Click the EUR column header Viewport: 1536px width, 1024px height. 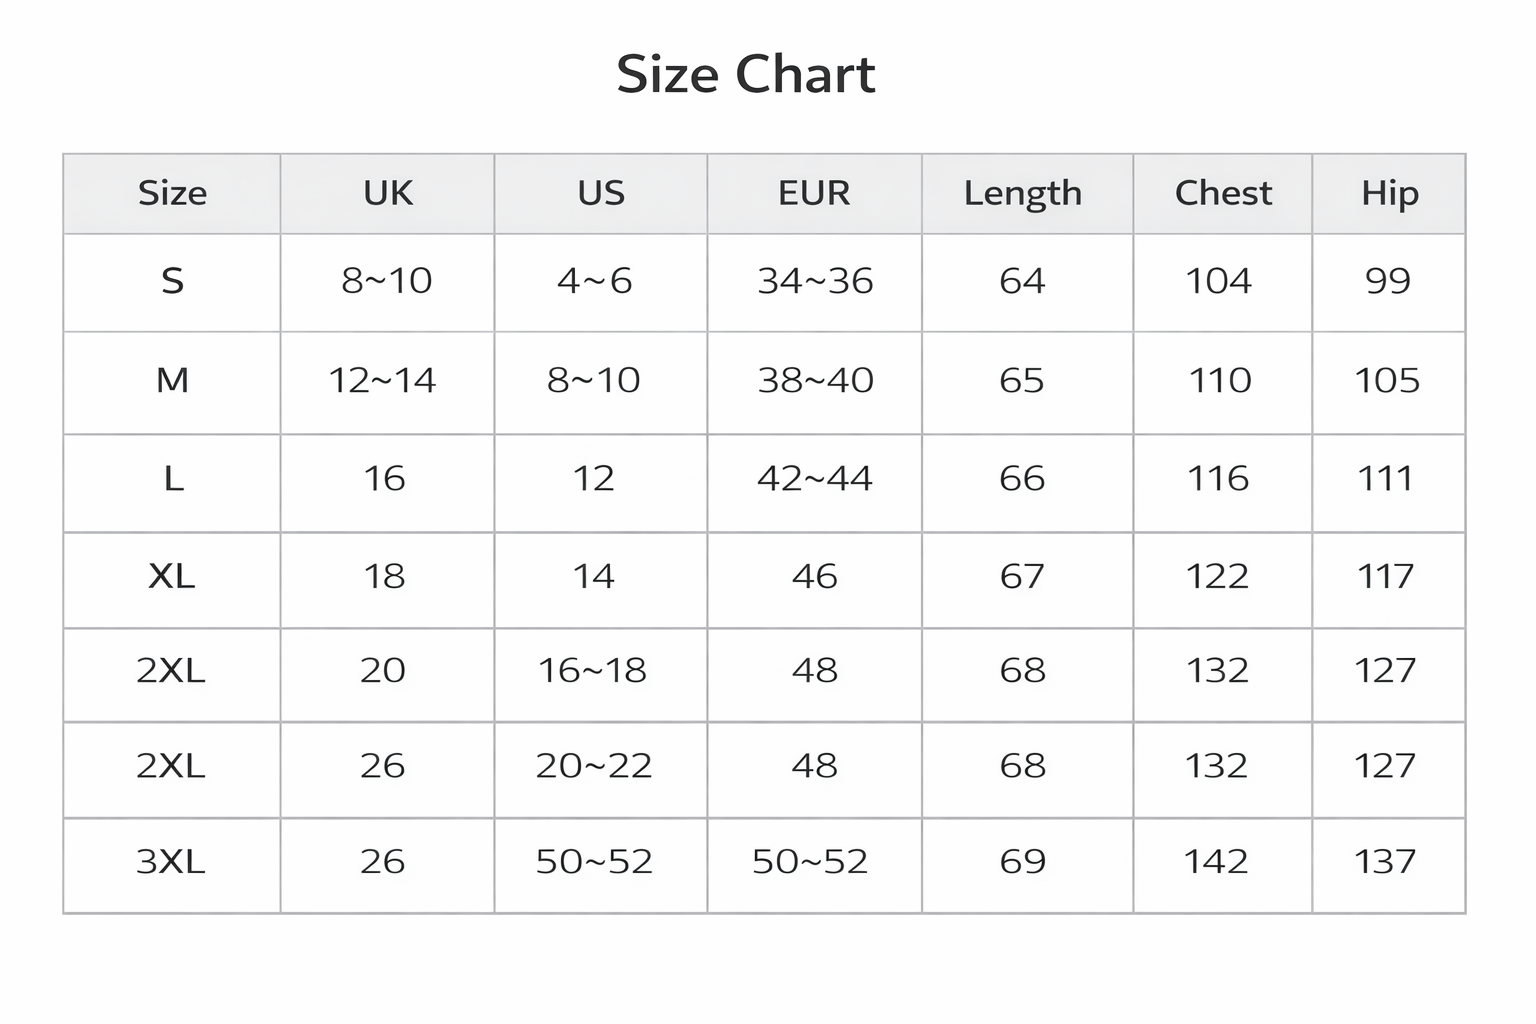814,193
